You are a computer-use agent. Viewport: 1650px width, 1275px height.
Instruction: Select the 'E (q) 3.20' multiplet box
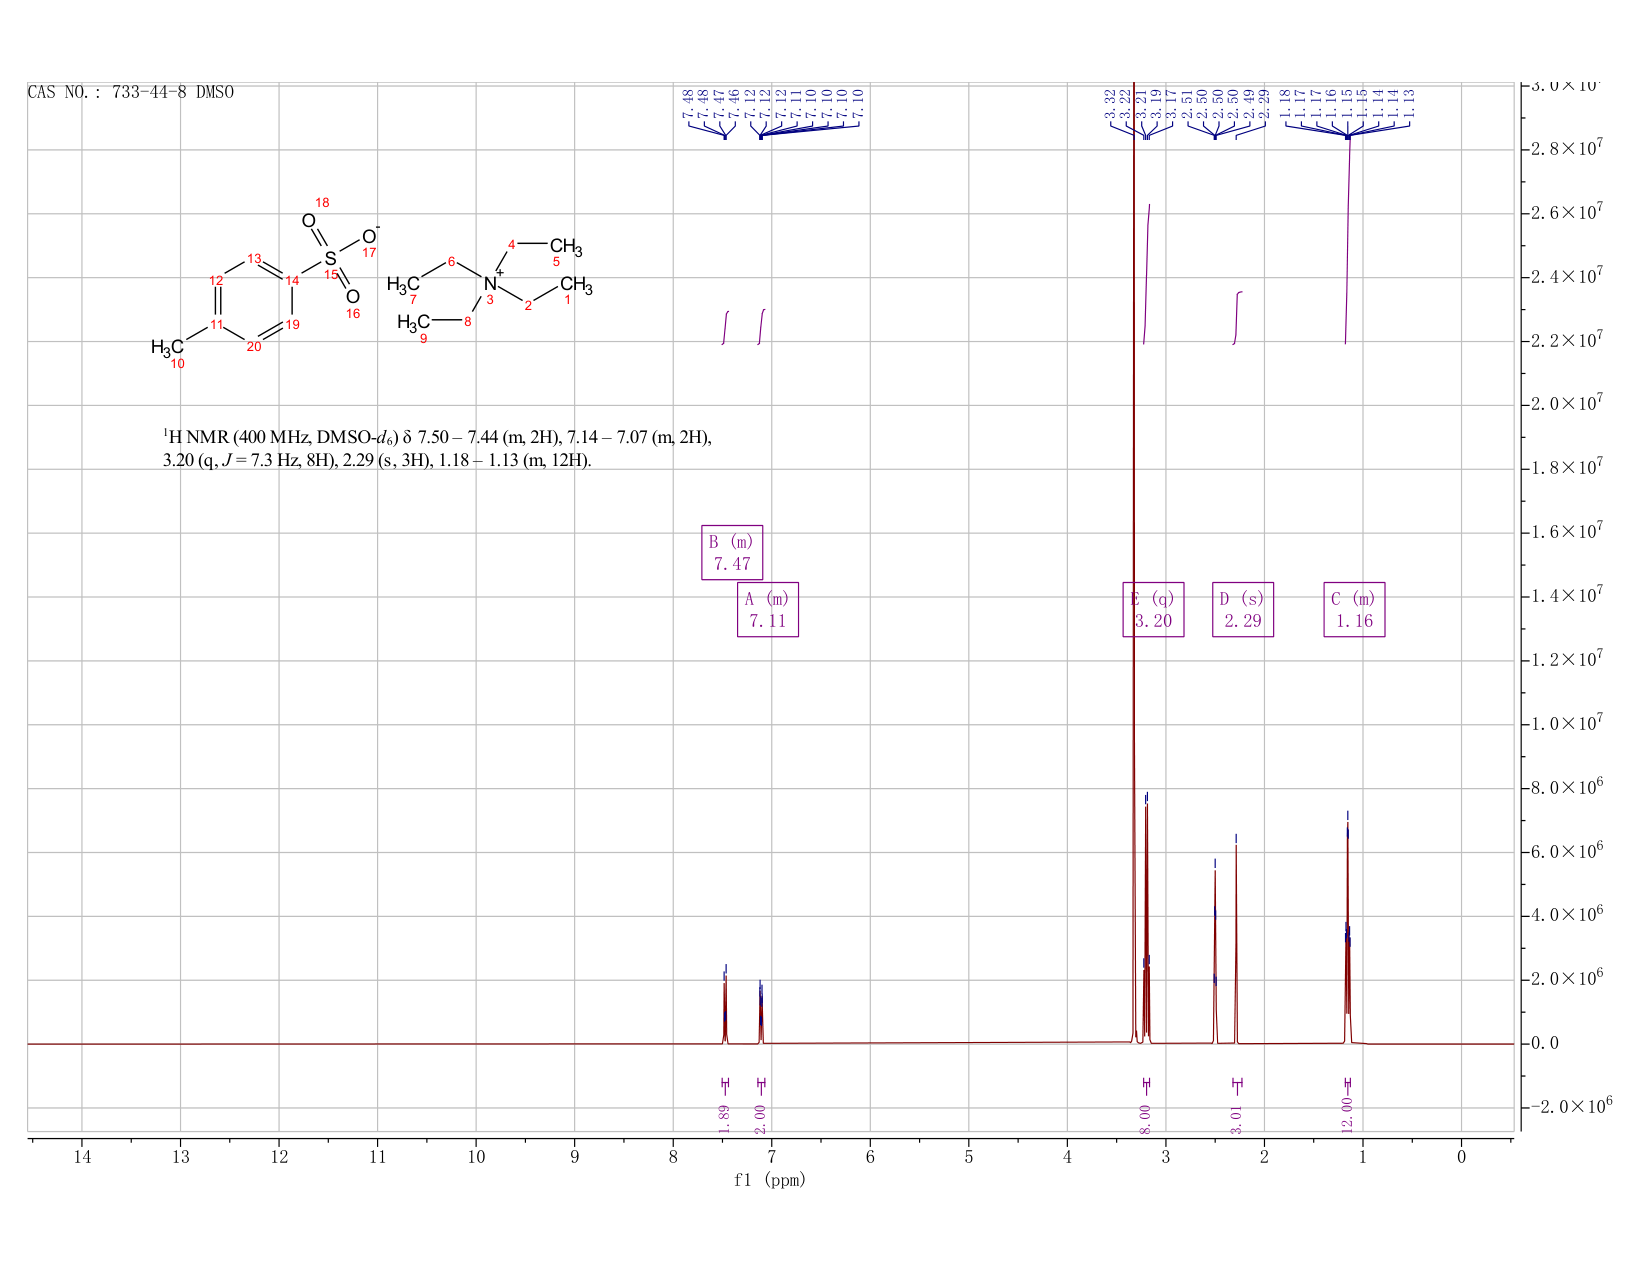(x=1153, y=609)
